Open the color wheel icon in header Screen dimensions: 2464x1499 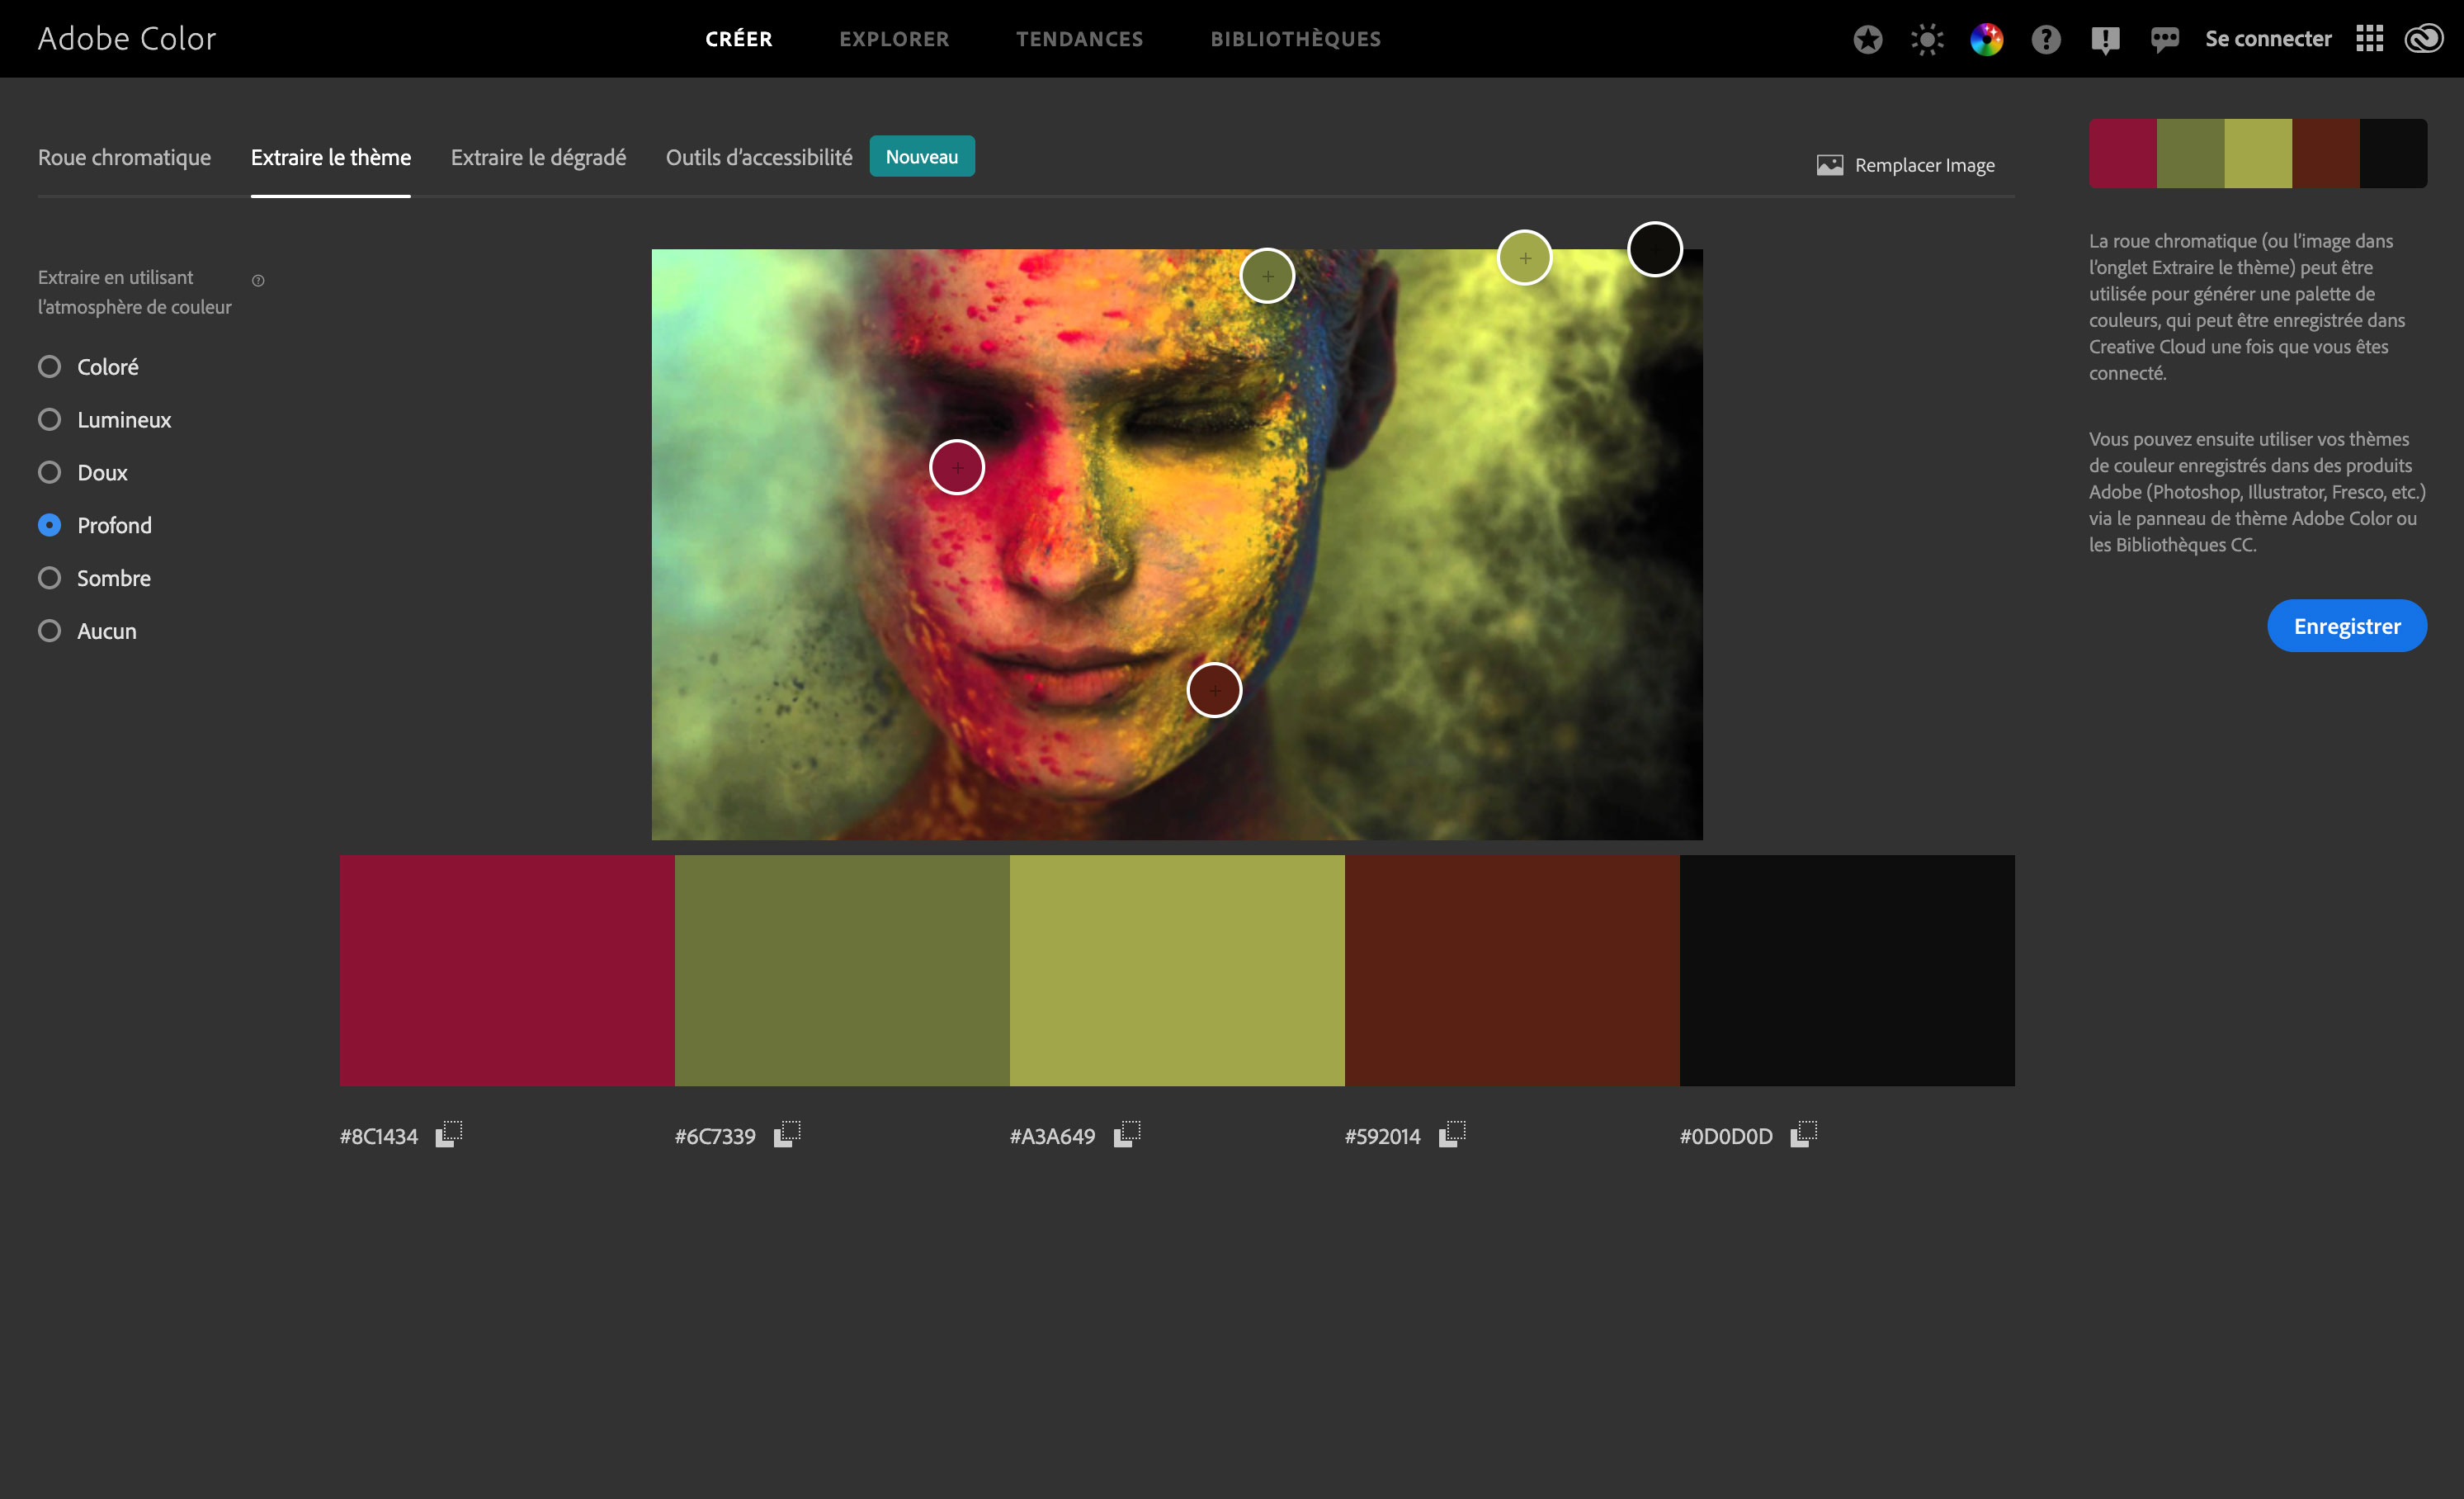[x=1987, y=38]
